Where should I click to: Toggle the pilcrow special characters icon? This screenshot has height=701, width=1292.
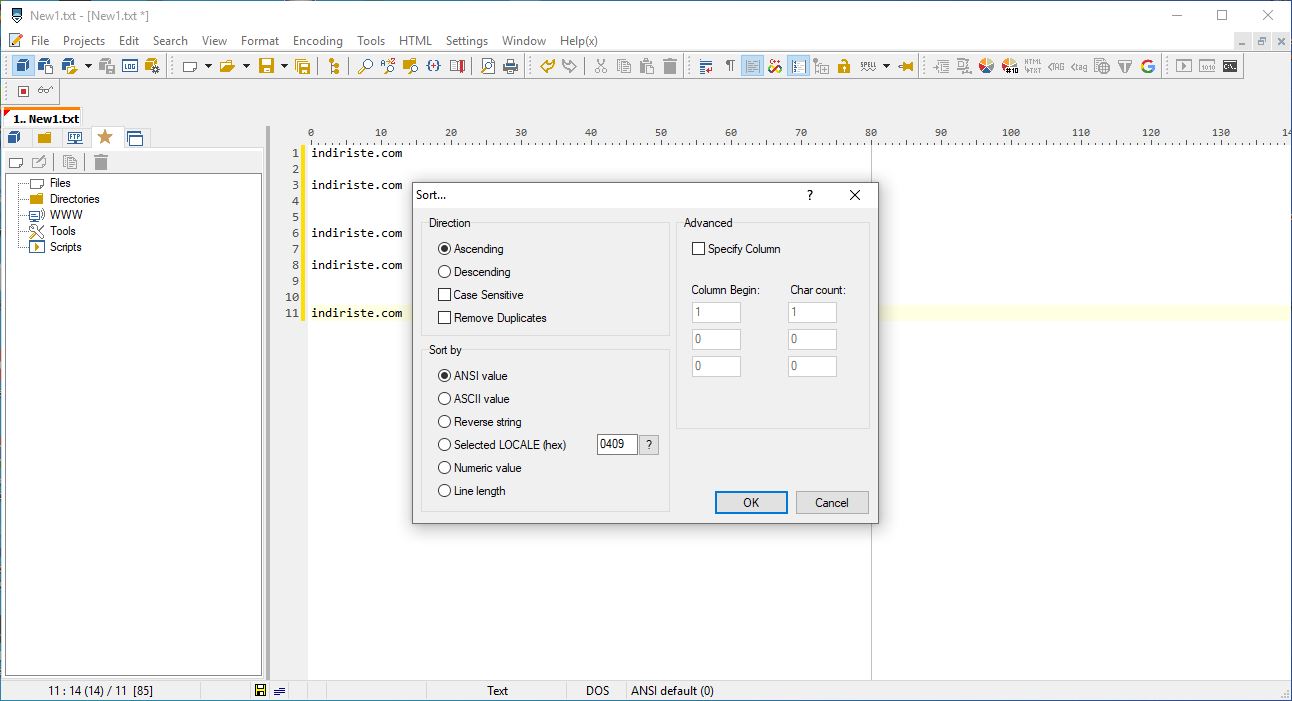tap(730, 66)
